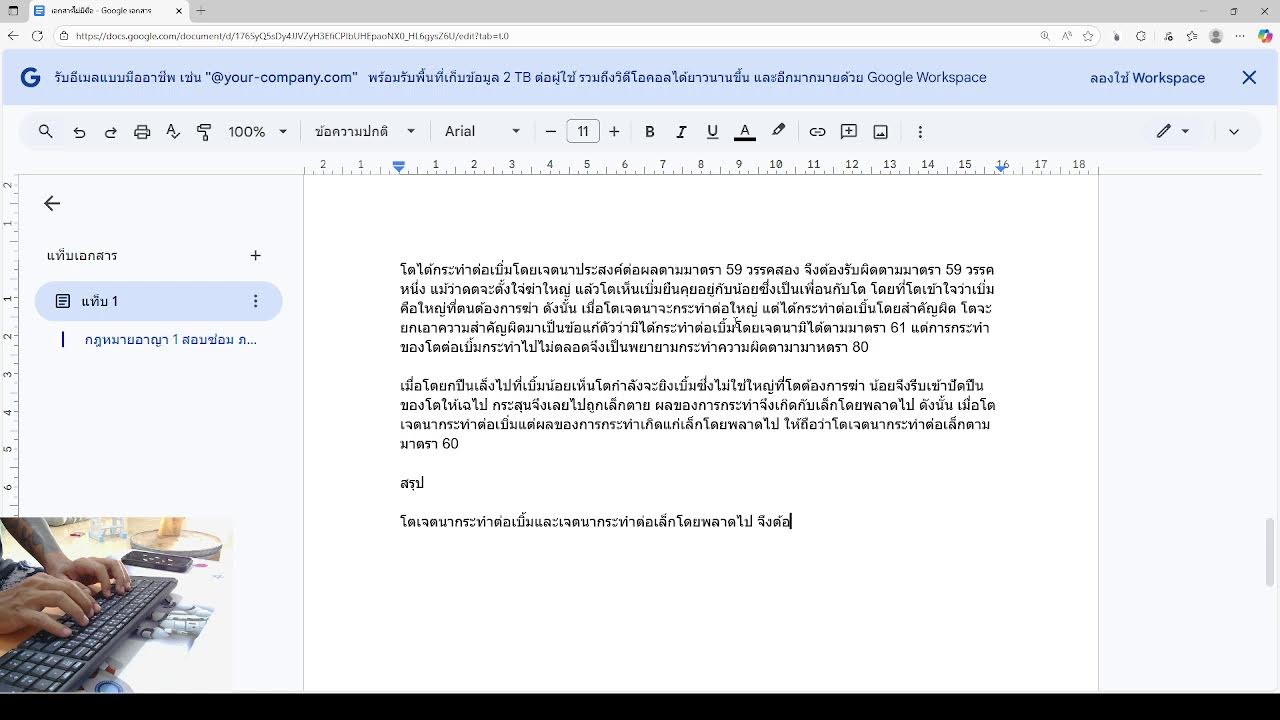Screen dimensions: 1280x720
Task: Toggle underline formatting
Action: (712, 131)
